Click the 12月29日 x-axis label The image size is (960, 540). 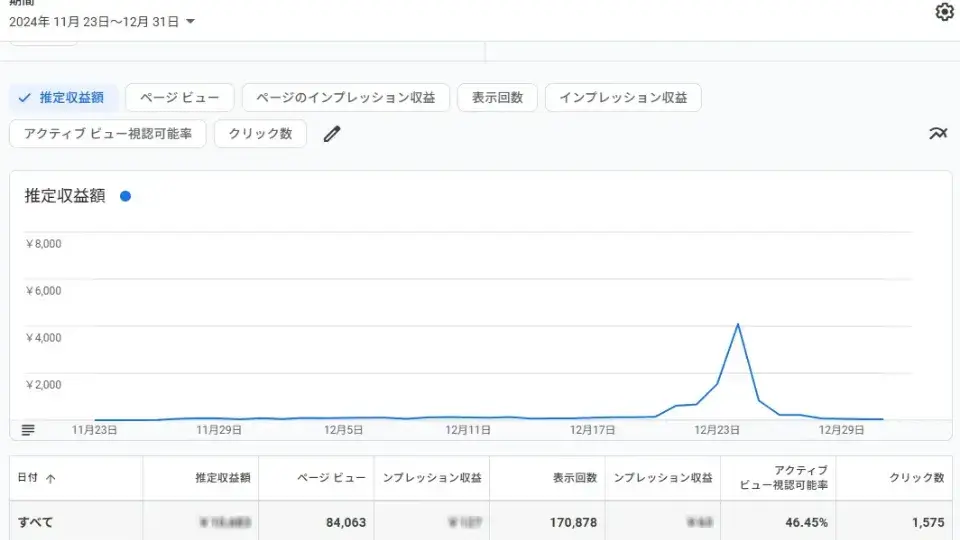coord(841,430)
